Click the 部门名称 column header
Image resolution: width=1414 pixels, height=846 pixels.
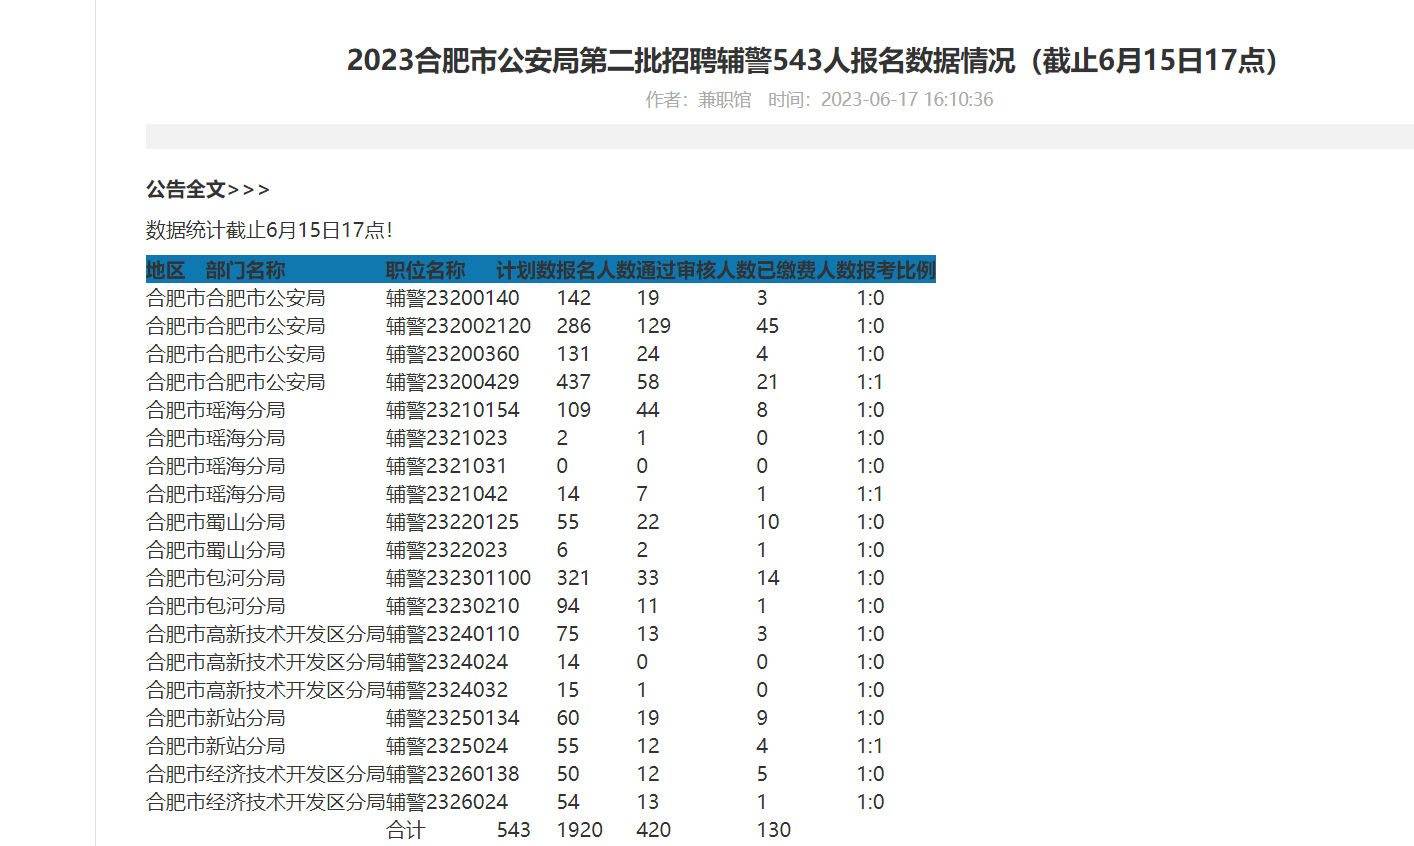(x=245, y=270)
